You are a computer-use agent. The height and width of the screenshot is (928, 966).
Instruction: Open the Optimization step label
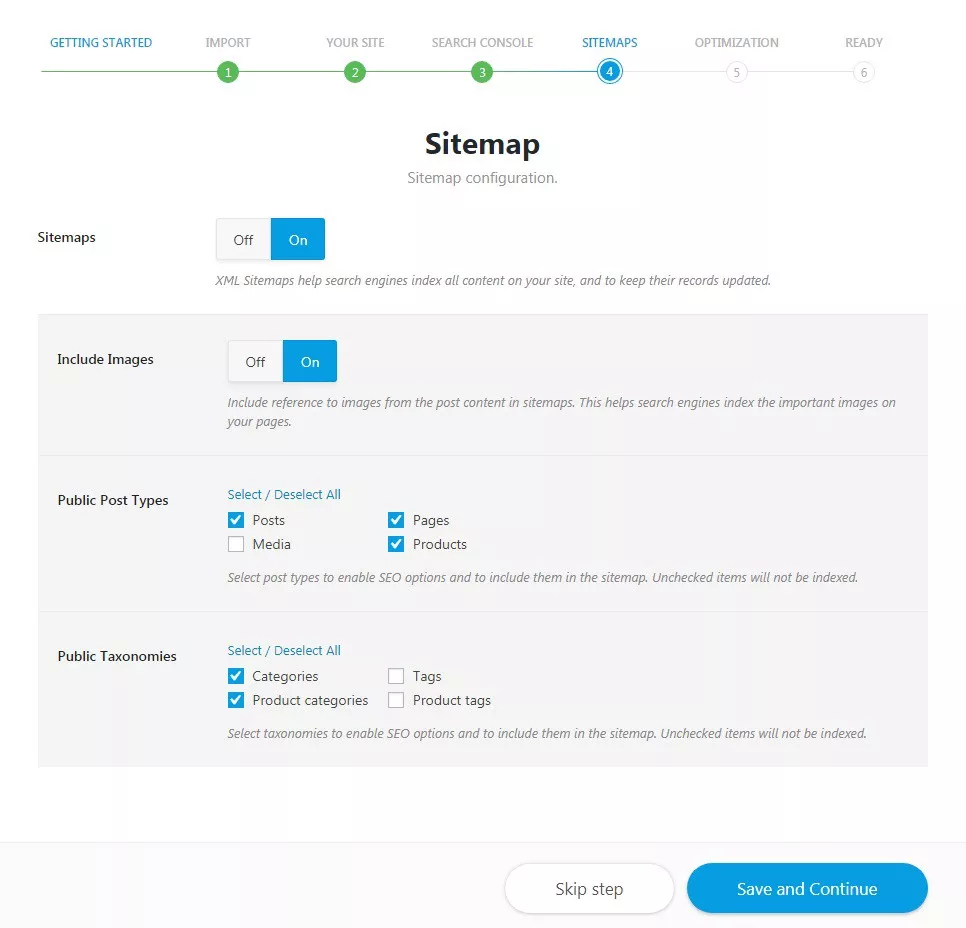click(736, 43)
